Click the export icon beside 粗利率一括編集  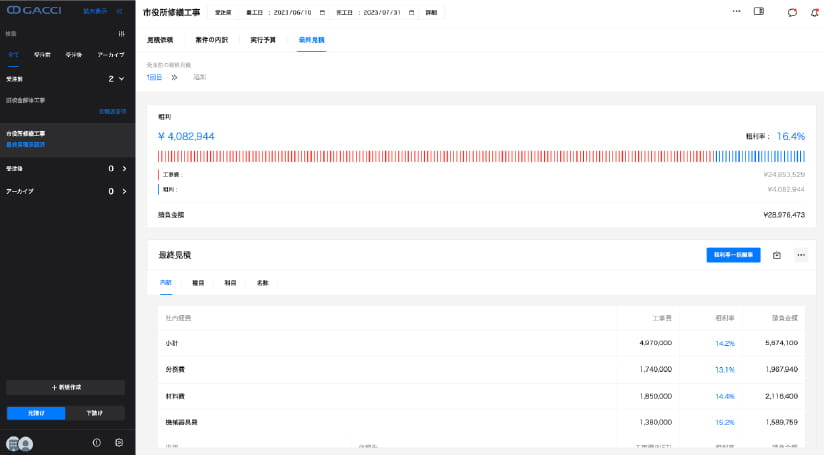pyautogui.click(x=777, y=255)
